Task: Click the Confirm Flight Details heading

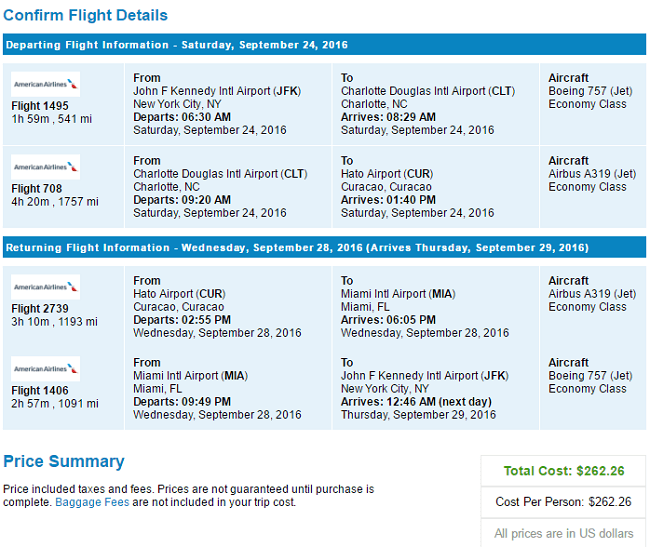Action: (85, 16)
